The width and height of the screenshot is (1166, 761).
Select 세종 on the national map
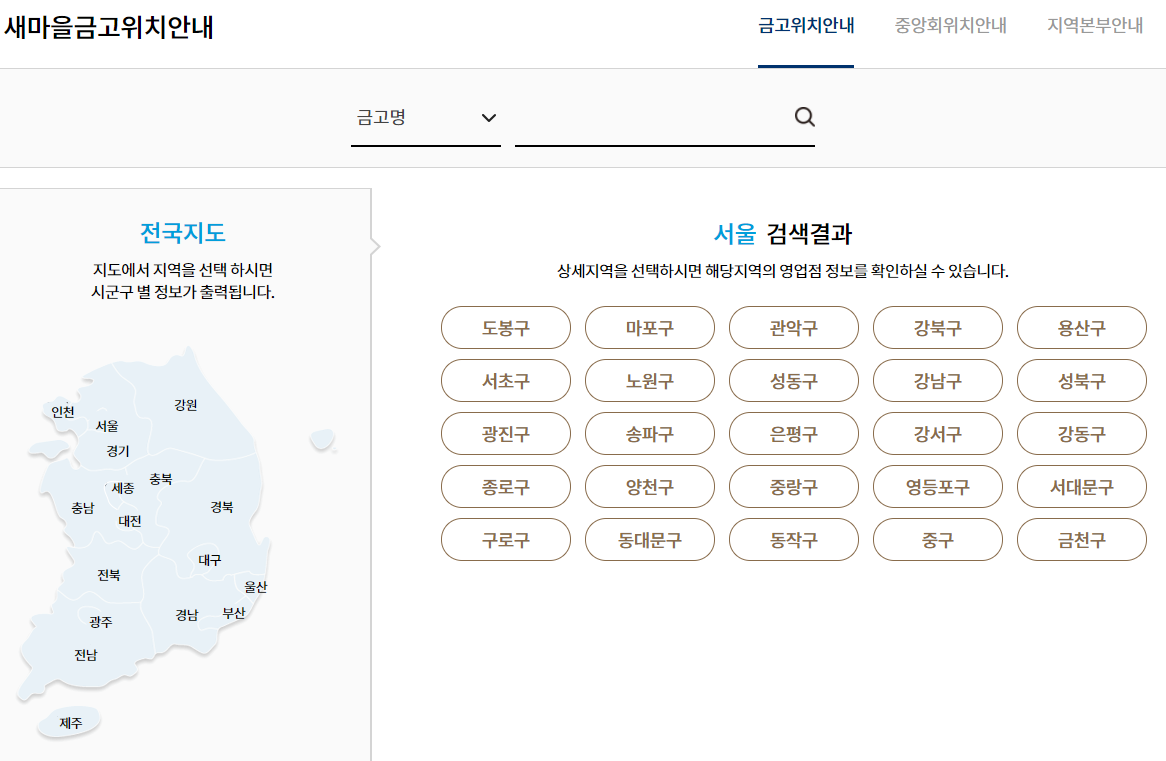point(123,489)
